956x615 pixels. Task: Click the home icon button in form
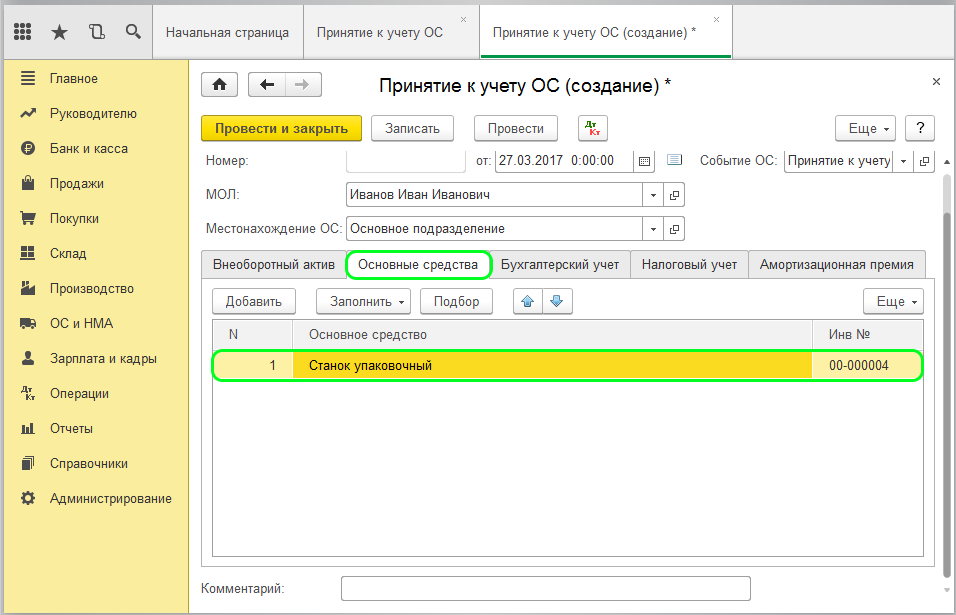(220, 85)
